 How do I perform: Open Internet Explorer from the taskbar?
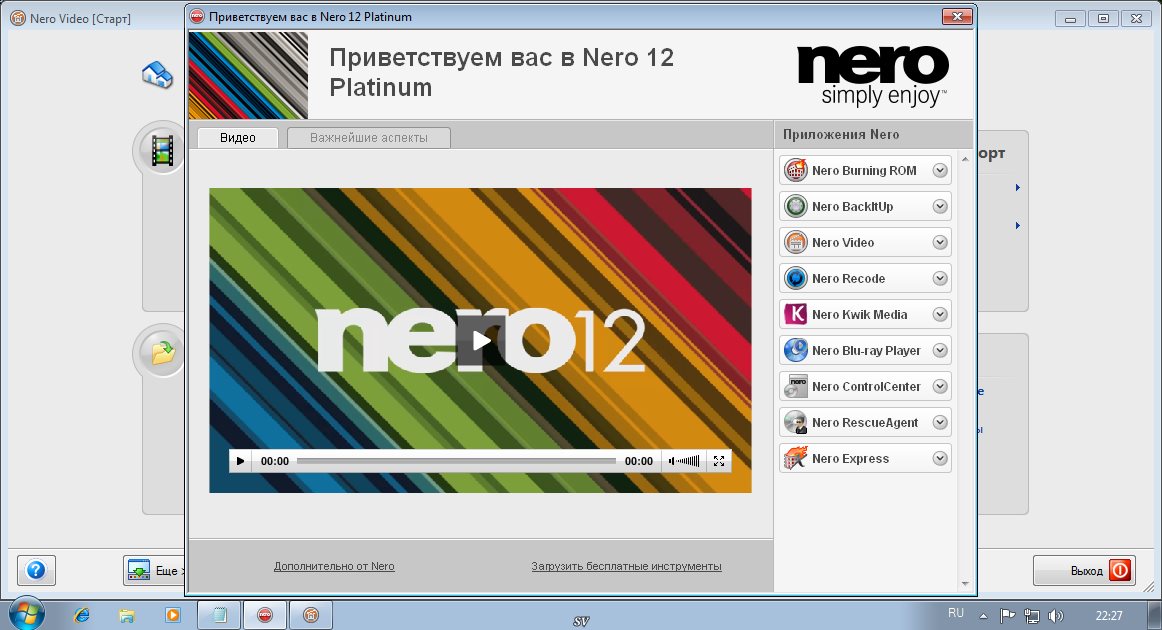pos(82,615)
